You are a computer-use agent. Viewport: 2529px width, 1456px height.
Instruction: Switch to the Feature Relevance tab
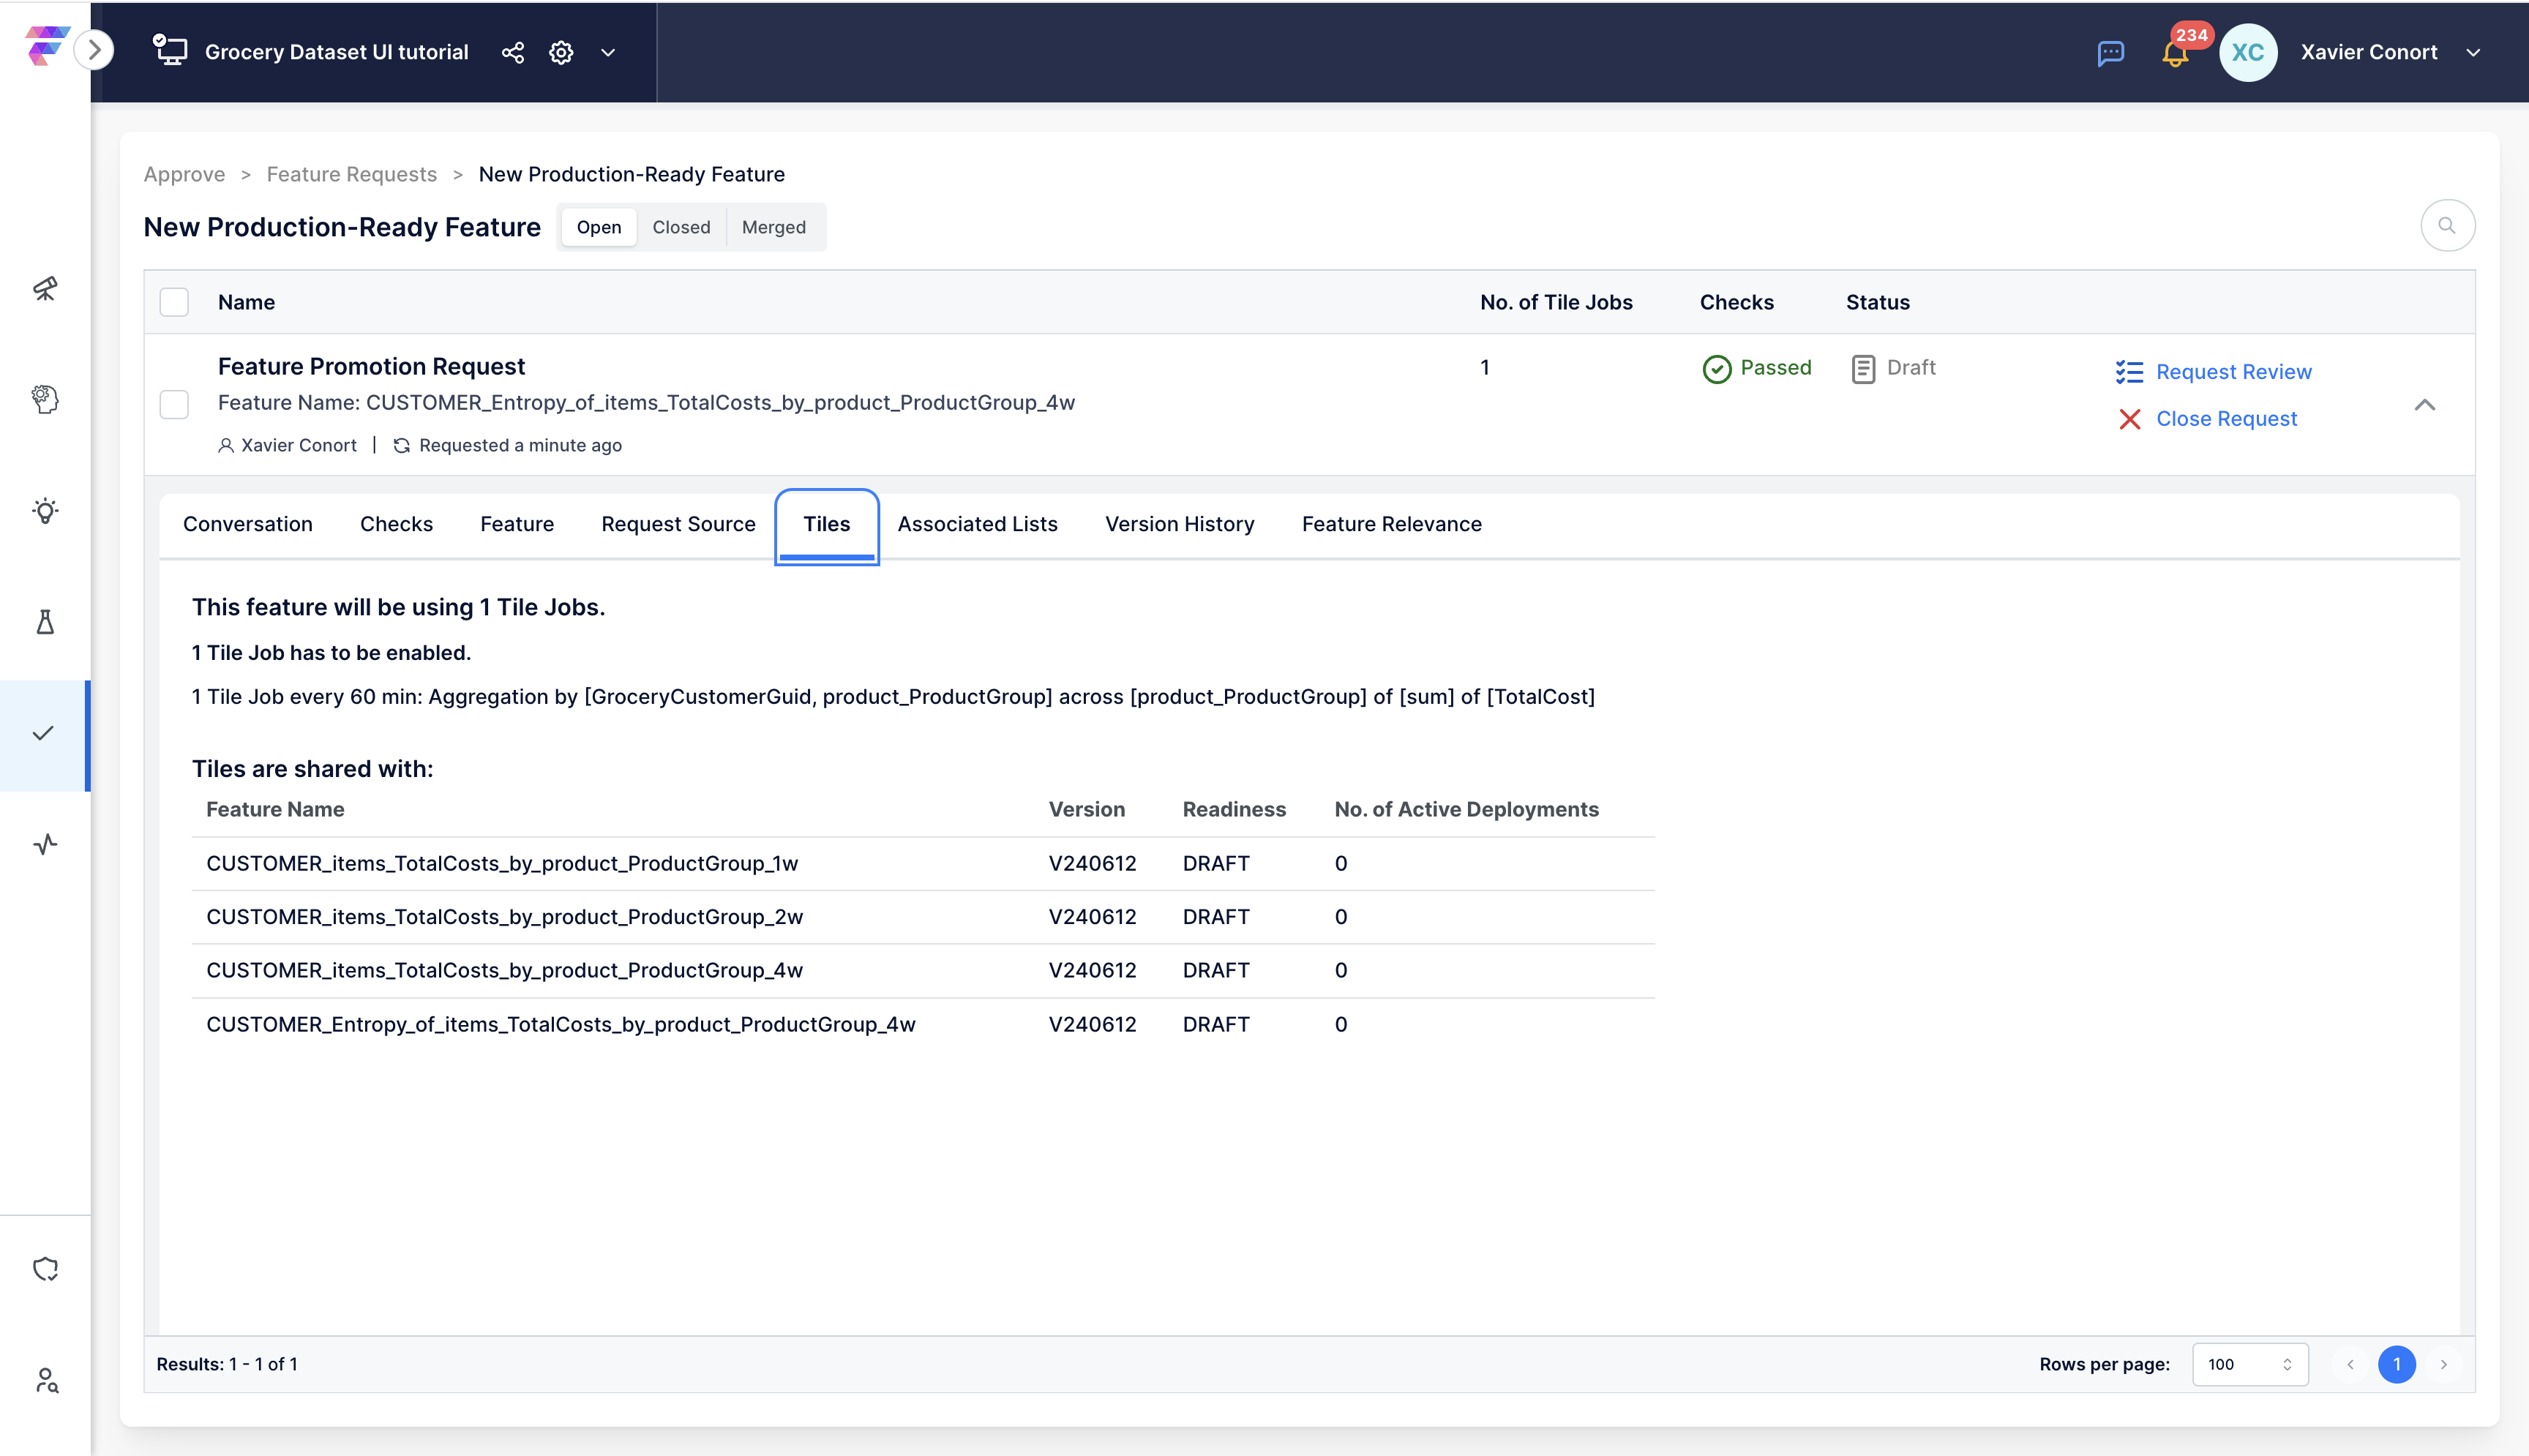tap(1391, 524)
